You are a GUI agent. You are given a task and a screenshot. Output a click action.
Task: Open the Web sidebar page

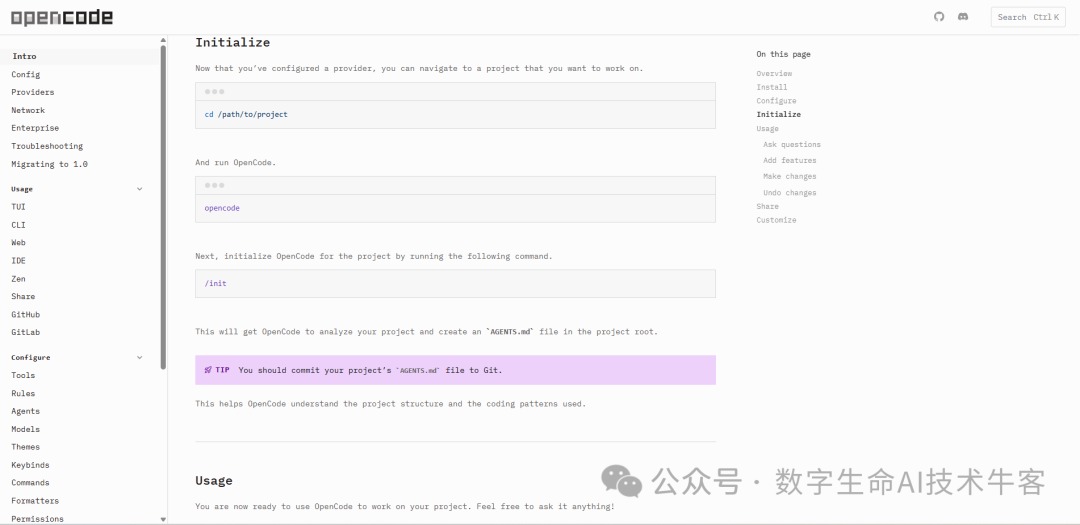point(19,243)
